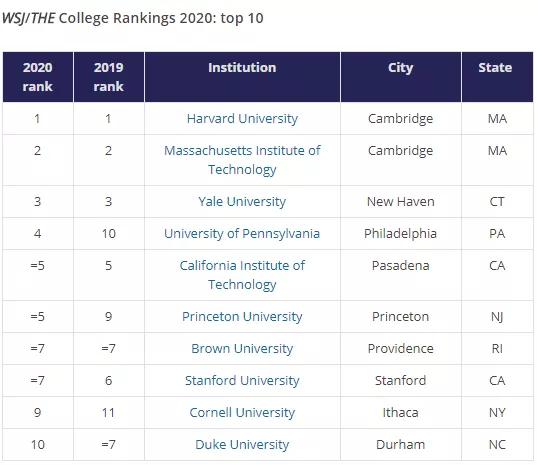Open the Harvard University link

pyautogui.click(x=242, y=119)
